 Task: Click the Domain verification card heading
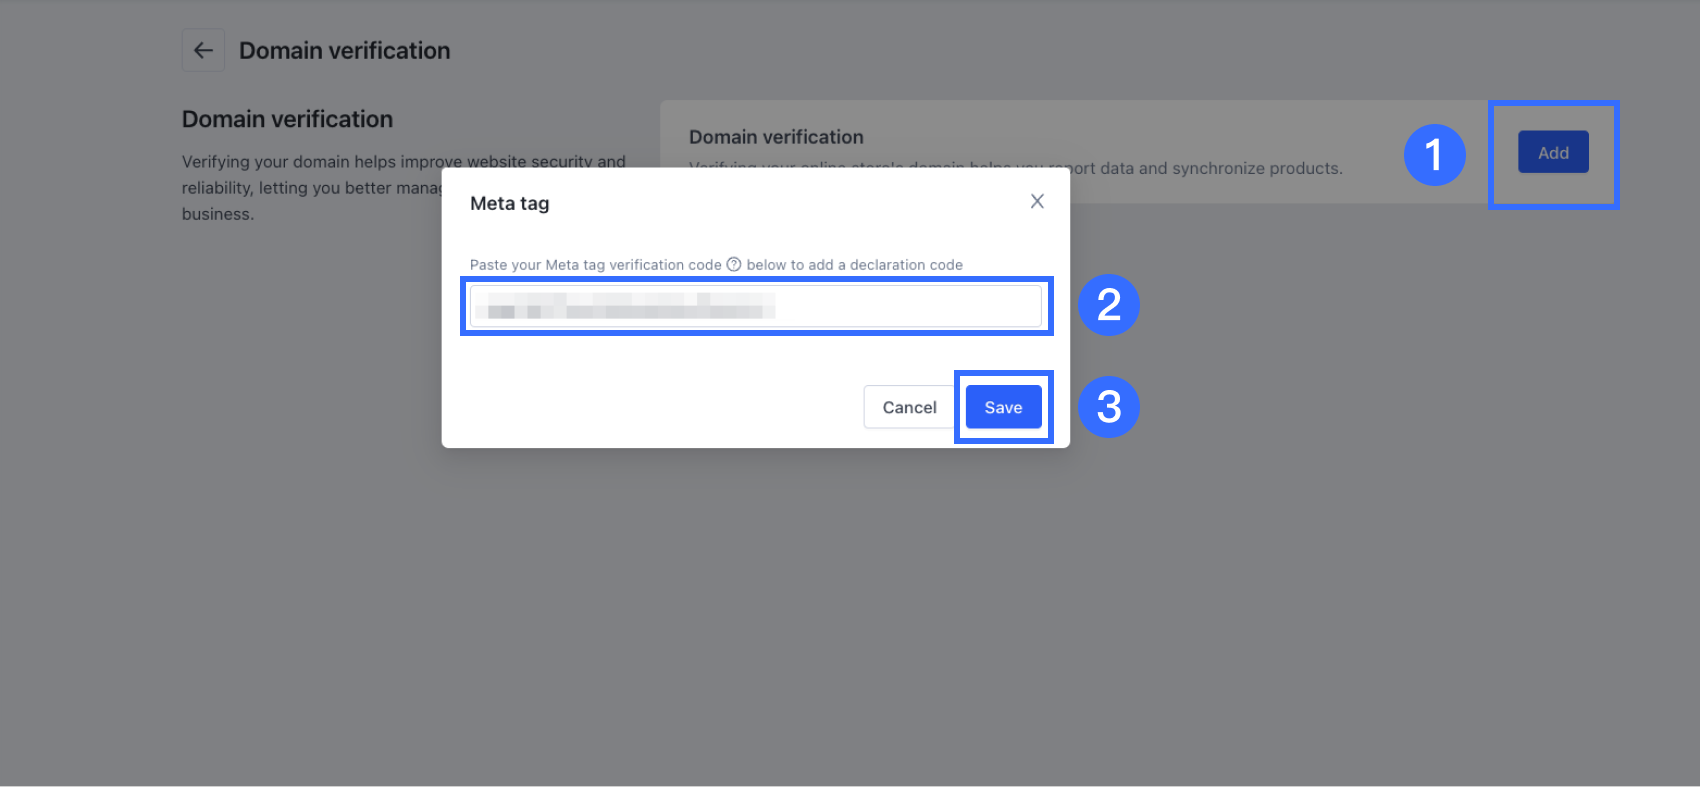(776, 137)
